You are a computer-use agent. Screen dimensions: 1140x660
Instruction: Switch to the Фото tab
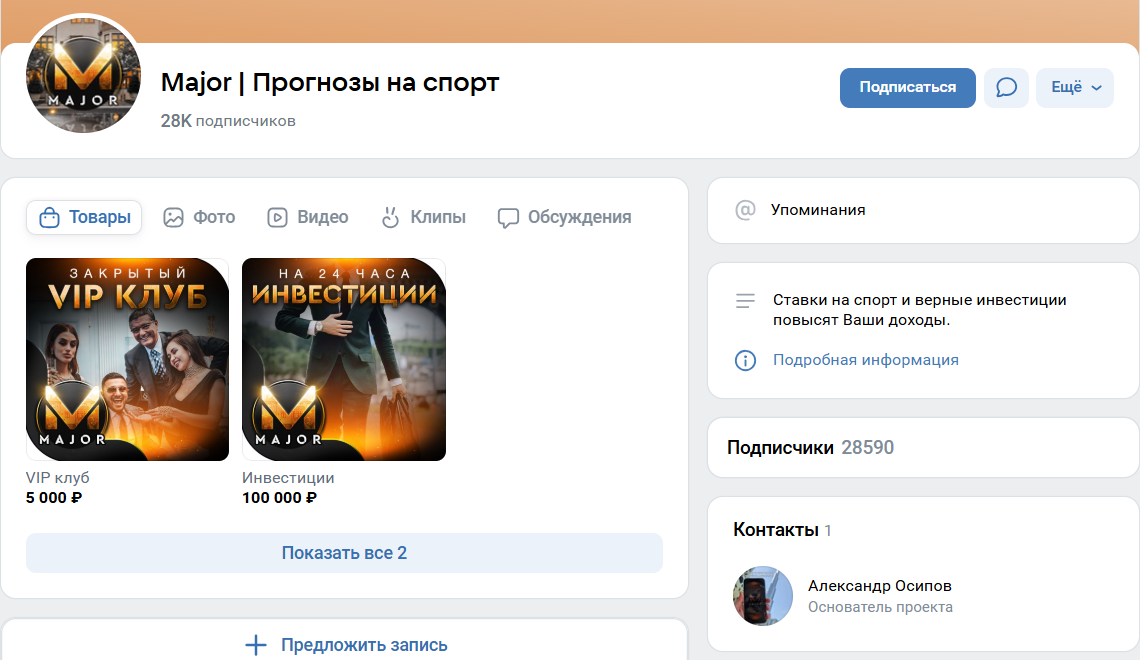pos(200,217)
